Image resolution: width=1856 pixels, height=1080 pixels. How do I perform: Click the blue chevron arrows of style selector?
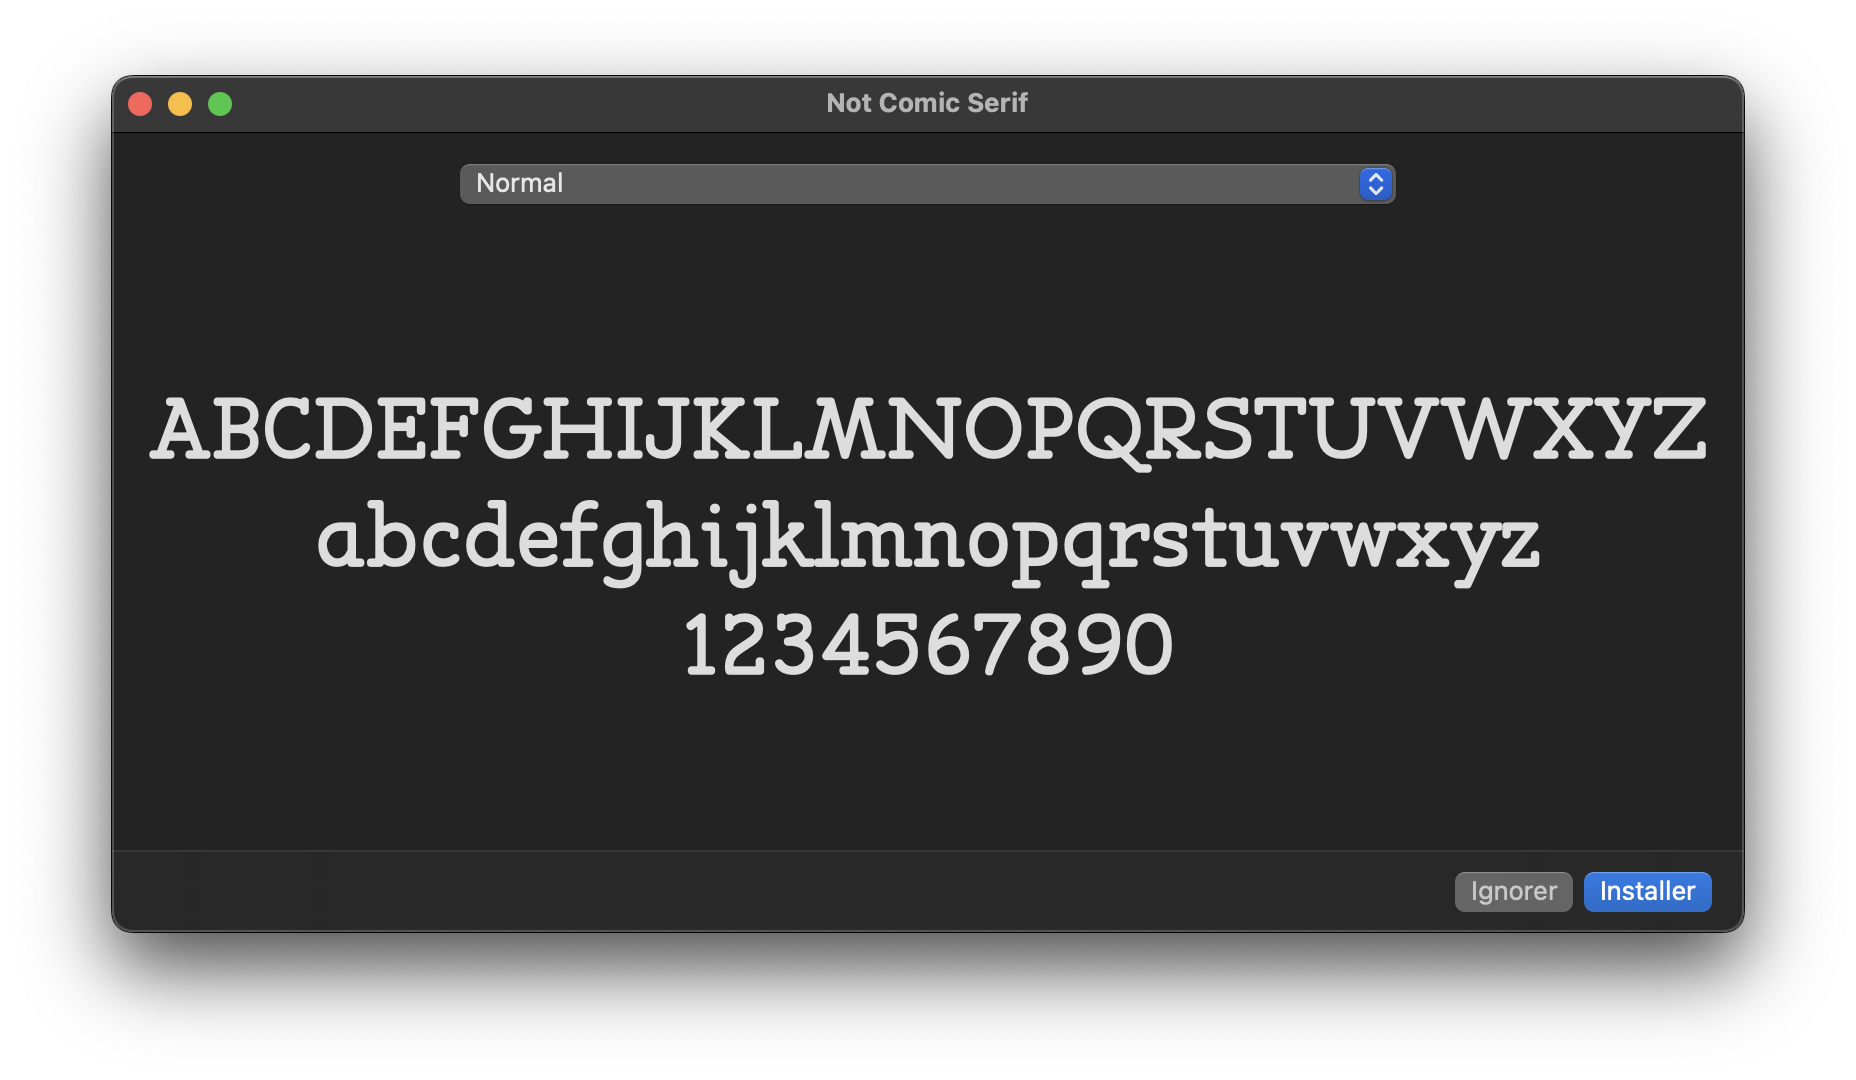point(1375,184)
